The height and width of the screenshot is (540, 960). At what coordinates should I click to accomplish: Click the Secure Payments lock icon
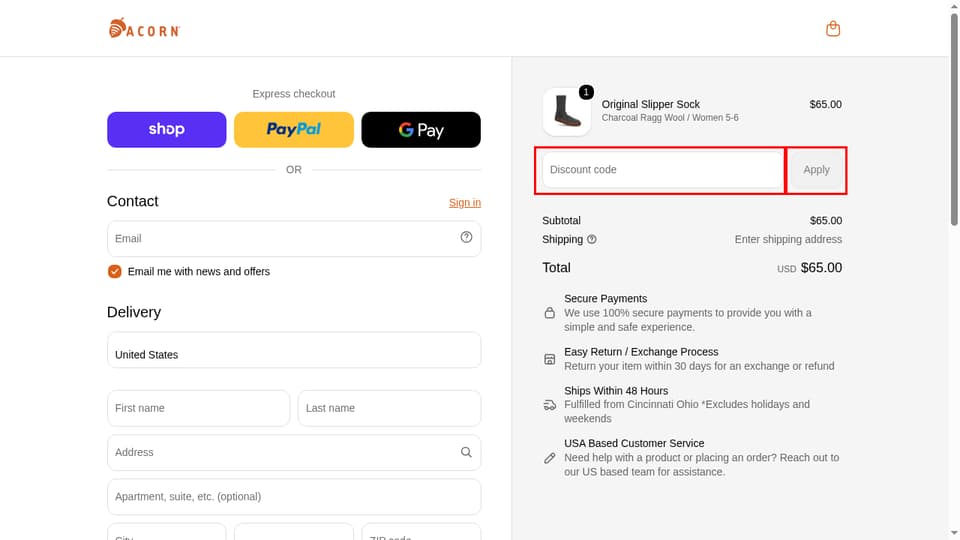coord(550,313)
